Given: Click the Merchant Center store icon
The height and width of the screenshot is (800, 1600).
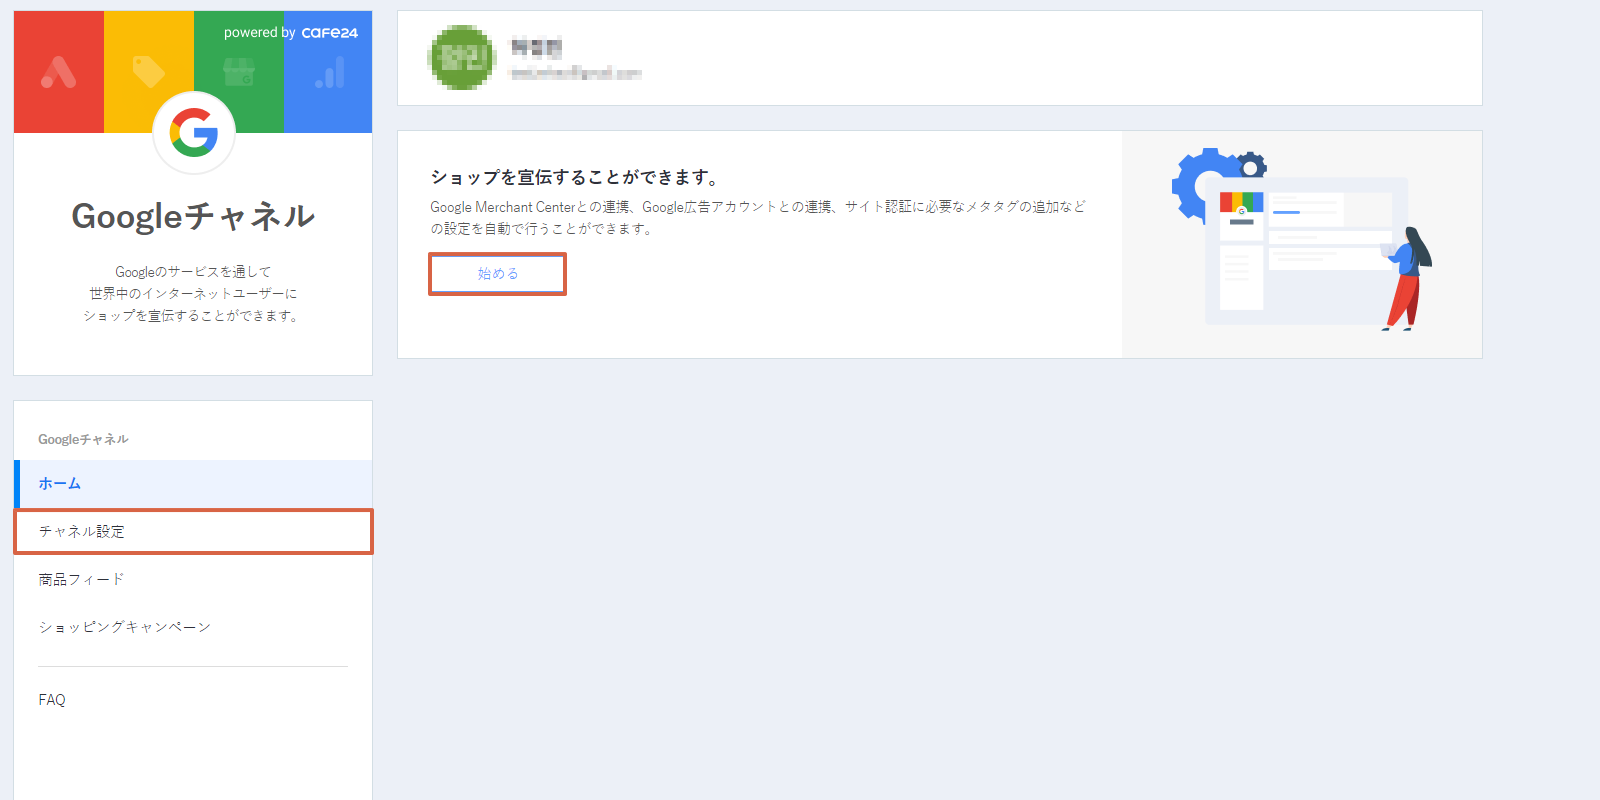Looking at the screenshot, I should [238, 72].
